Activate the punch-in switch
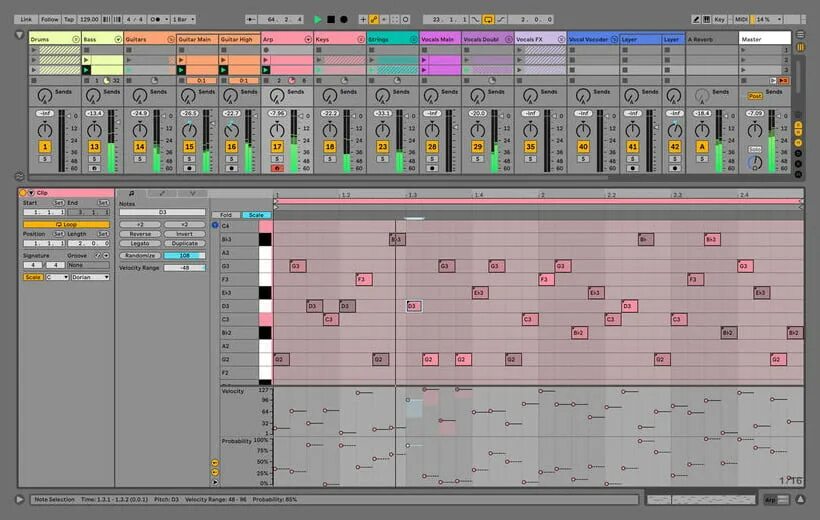This screenshot has height=520, width=820. point(475,19)
